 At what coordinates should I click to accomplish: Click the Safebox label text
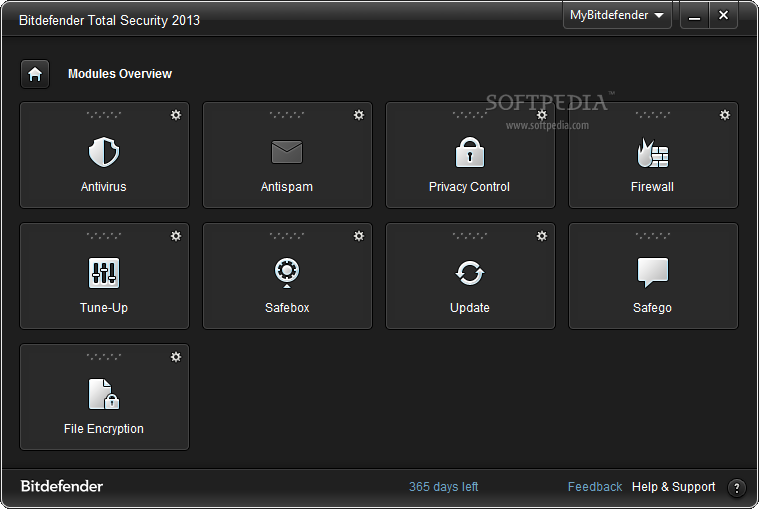287,308
